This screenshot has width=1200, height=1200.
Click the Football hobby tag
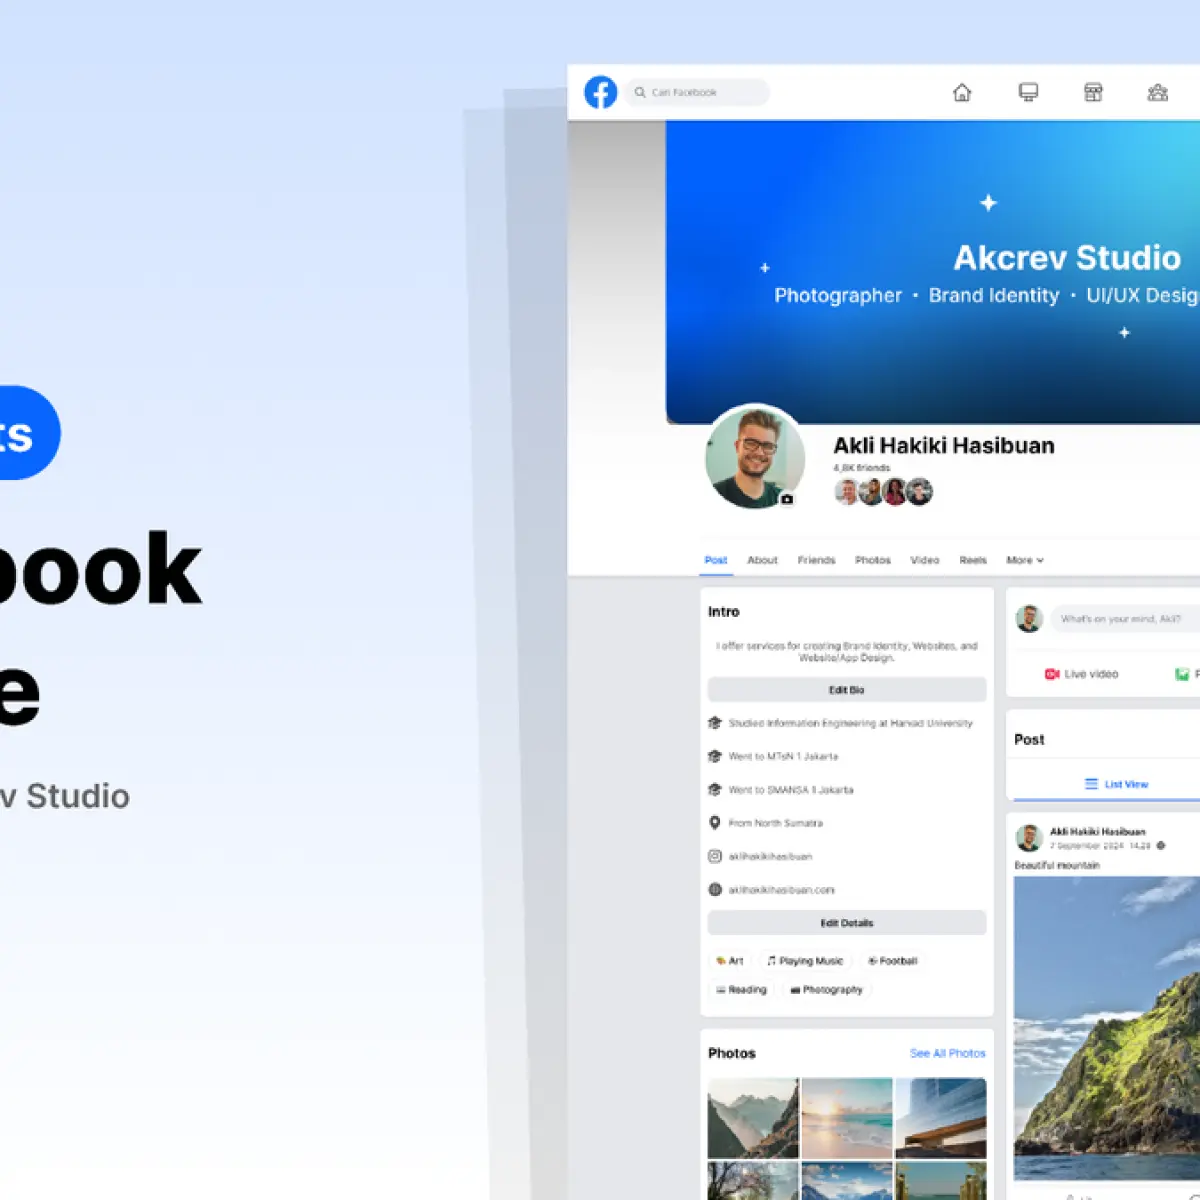[892, 961]
